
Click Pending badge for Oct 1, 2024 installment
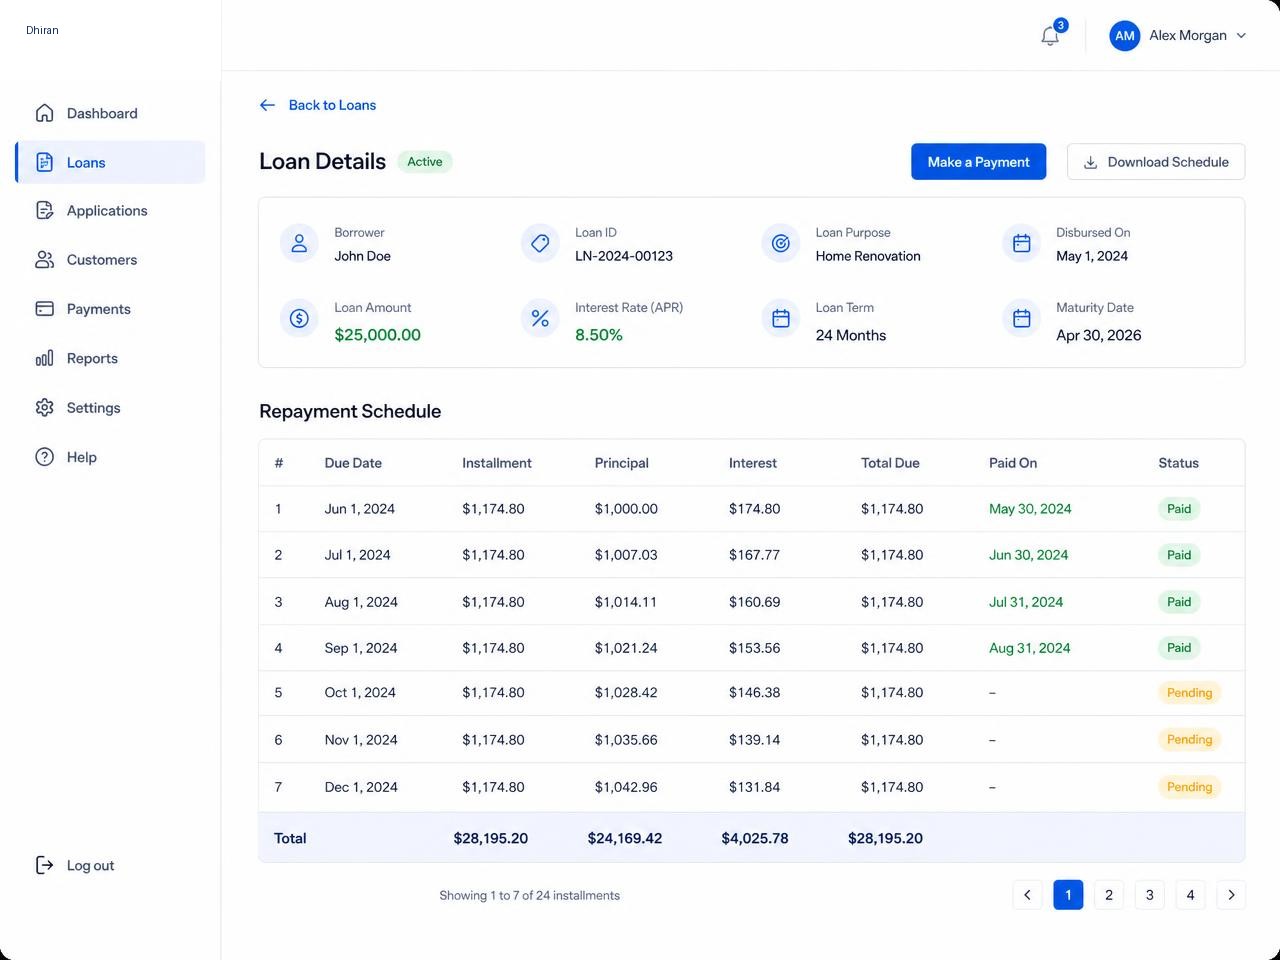tap(1189, 692)
